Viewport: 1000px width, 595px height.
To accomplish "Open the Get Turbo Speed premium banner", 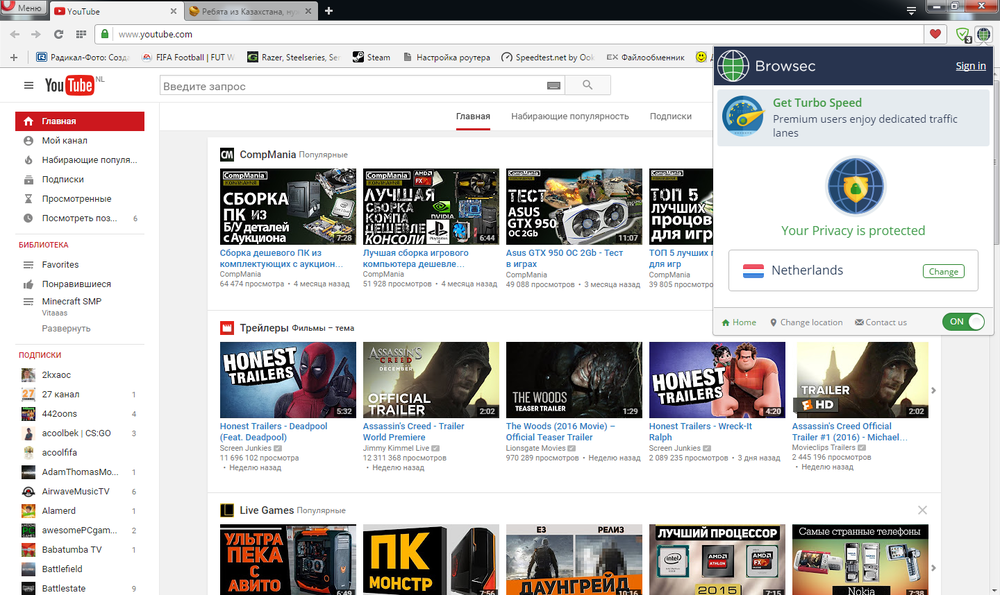I will 853,117.
